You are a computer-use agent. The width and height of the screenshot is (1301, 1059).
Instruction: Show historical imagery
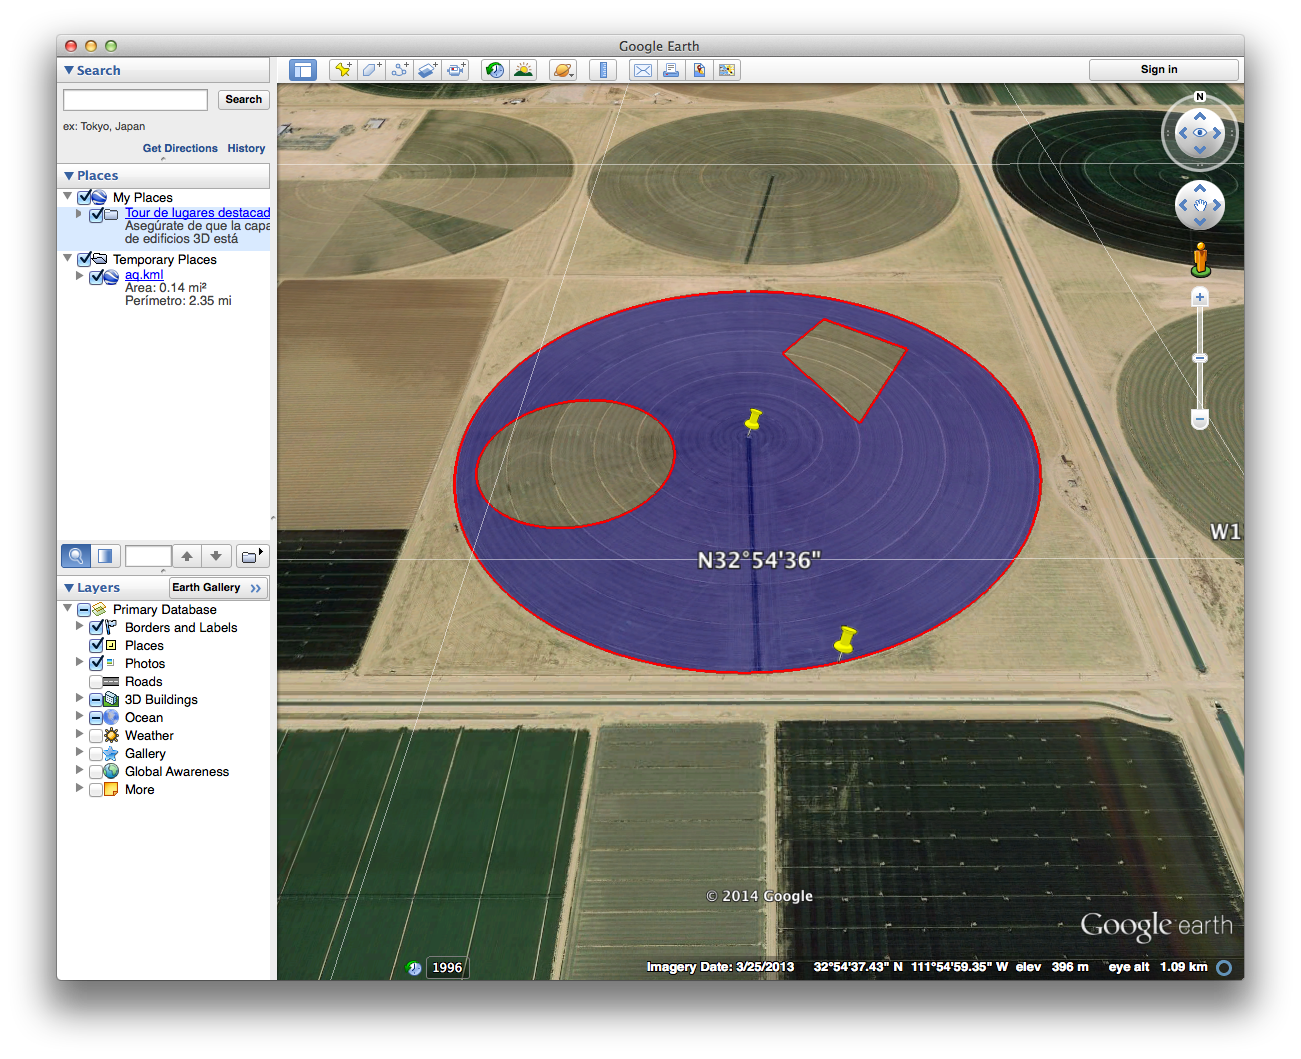[495, 70]
